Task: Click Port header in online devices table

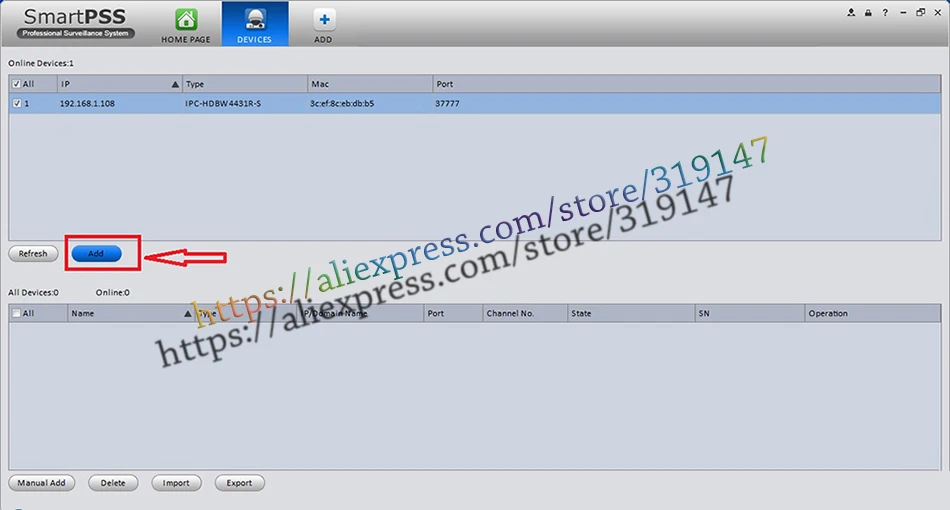Action: click(x=686, y=84)
